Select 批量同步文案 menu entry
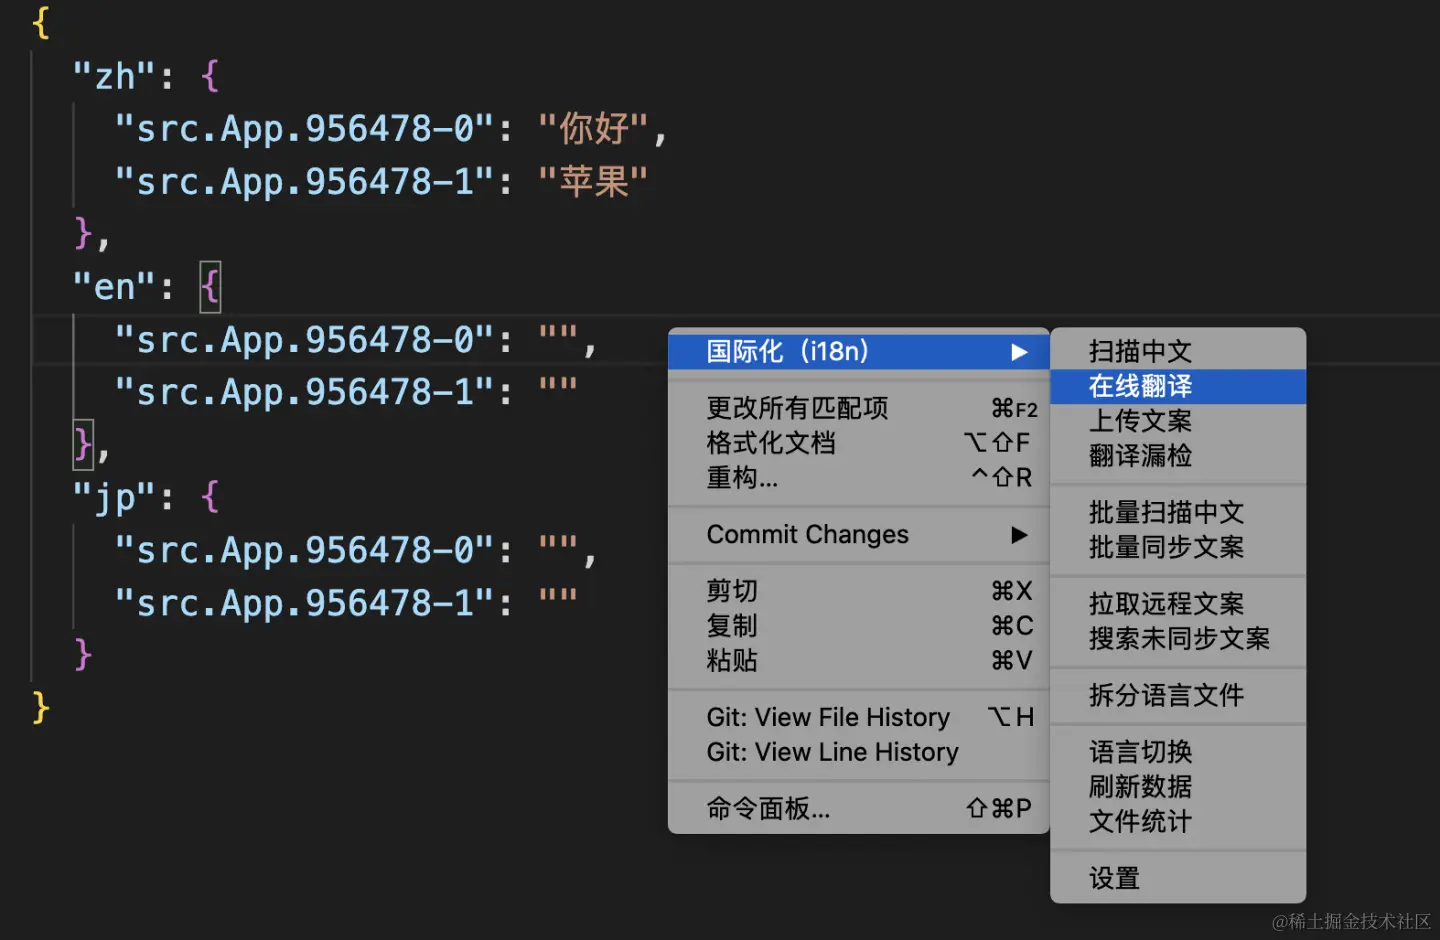Screen dimensions: 1440x940 (x=1178, y=548)
